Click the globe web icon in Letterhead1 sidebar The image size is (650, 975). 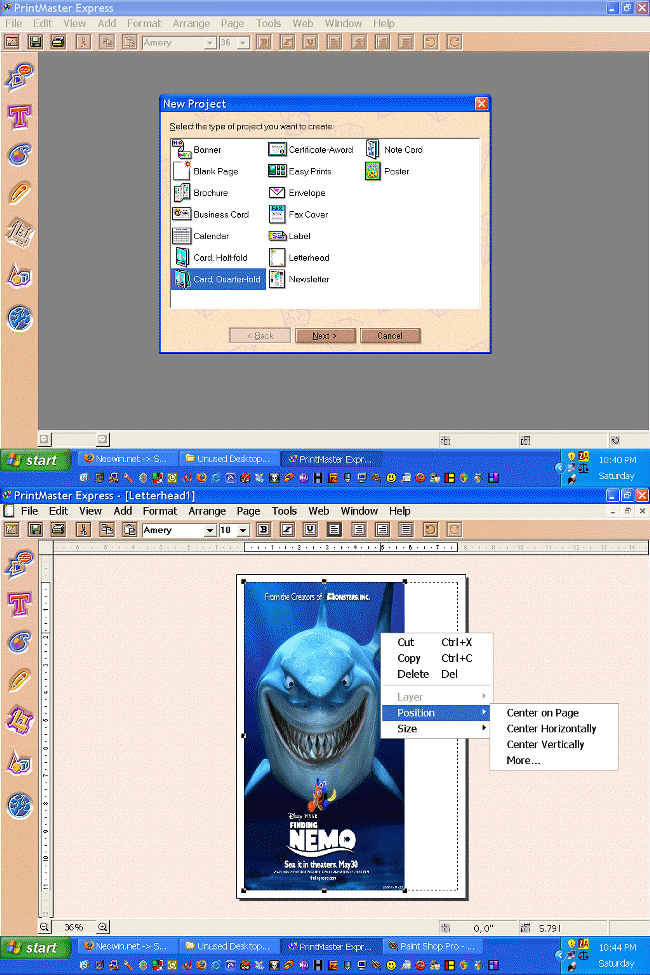point(19,805)
